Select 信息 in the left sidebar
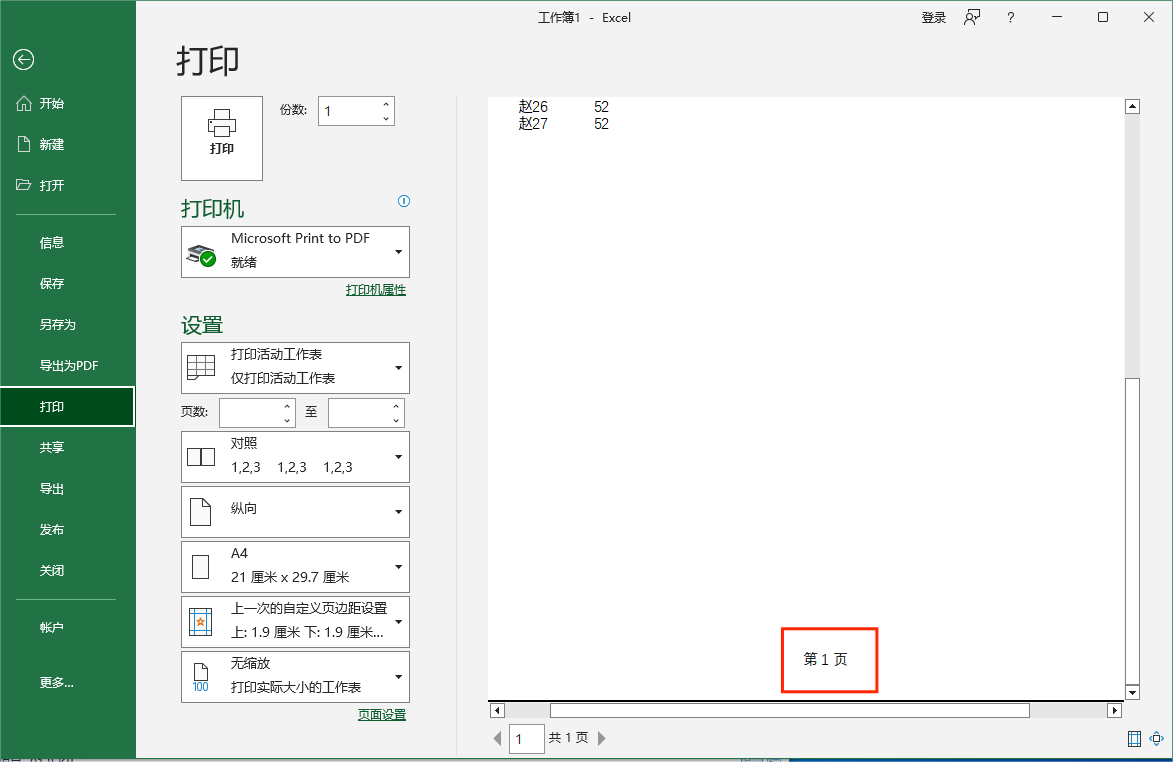Image resolution: width=1173 pixels, height=762 pixels. pyautogui.click(x=51, y=242)
